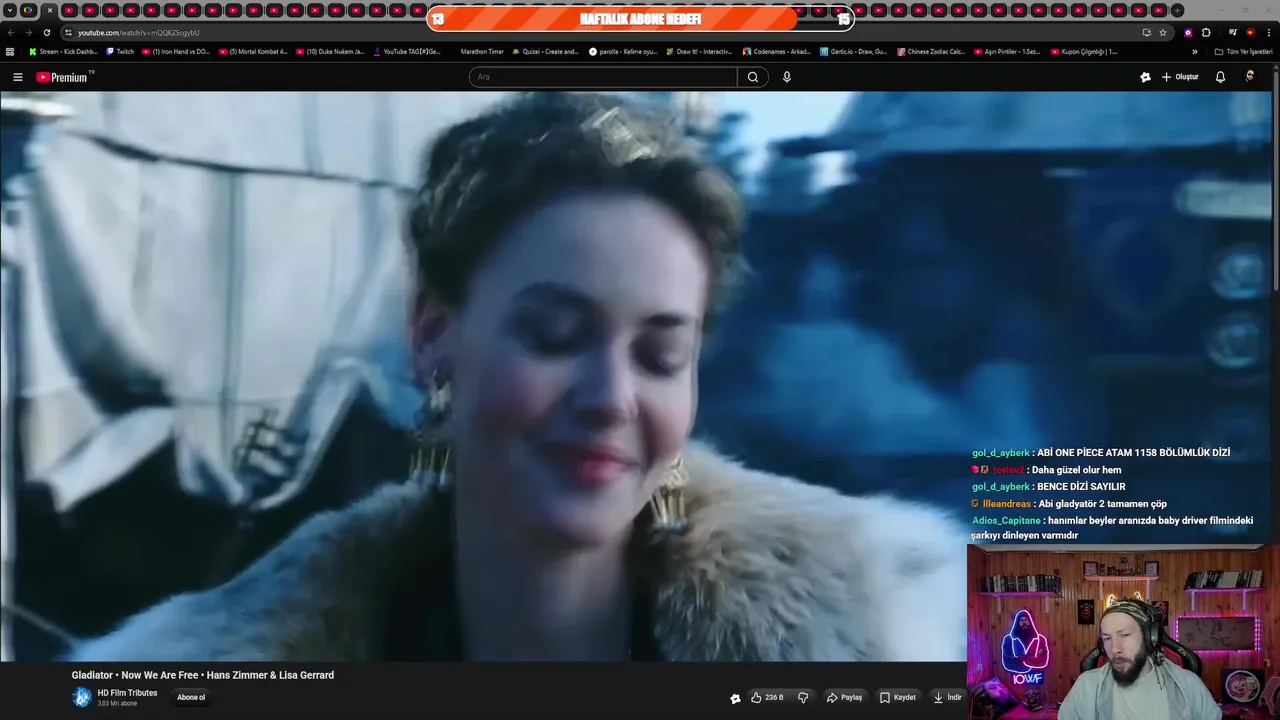Open the YouTube hamburger guide menu
Viewport: 1280px width, 720px height.
(17, 77)
